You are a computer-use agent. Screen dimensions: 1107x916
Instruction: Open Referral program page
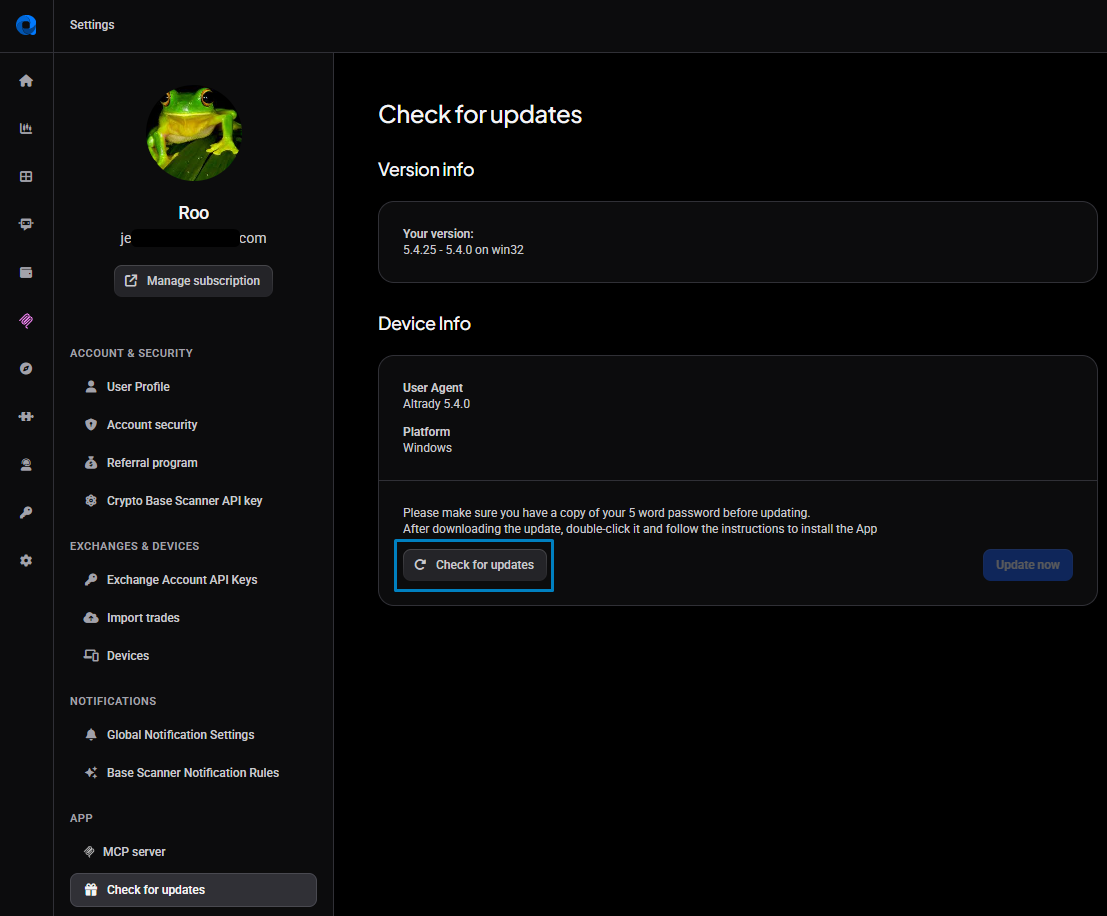tap(193, 463)
